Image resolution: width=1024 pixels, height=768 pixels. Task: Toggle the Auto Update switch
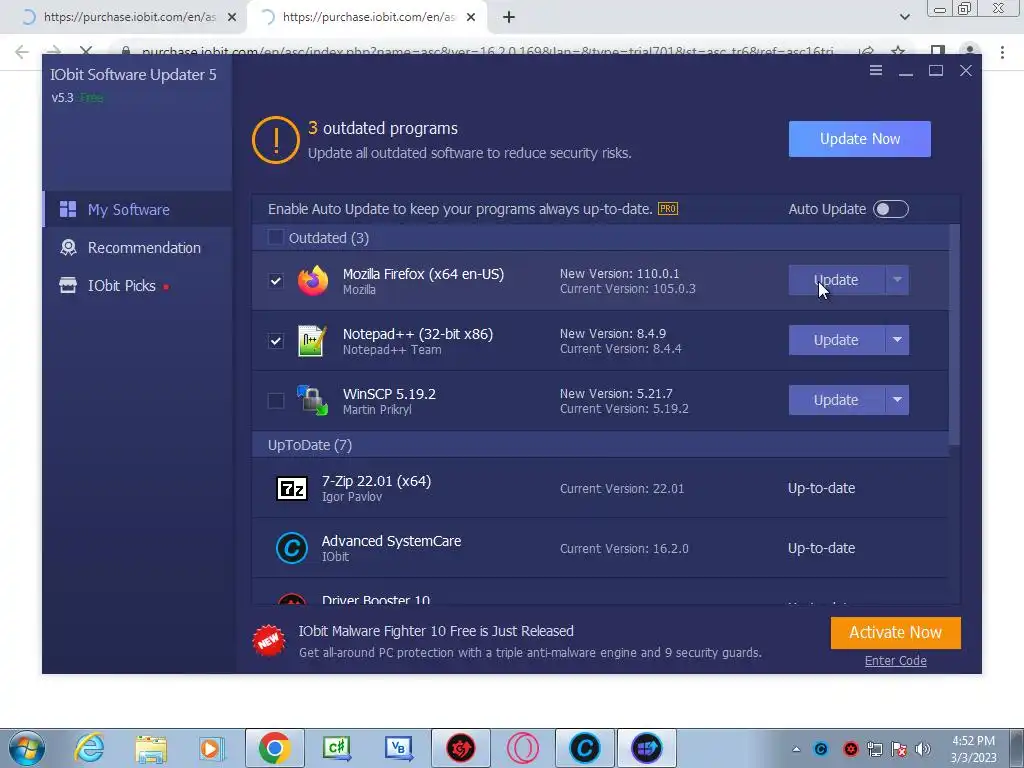tap(891, 209)
